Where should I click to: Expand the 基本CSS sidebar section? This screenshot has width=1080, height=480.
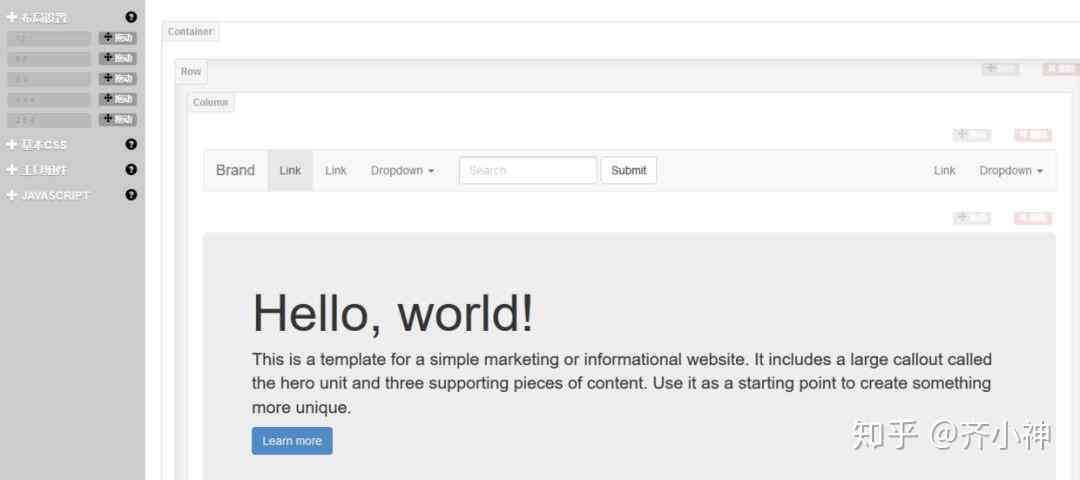click(37, 145)
